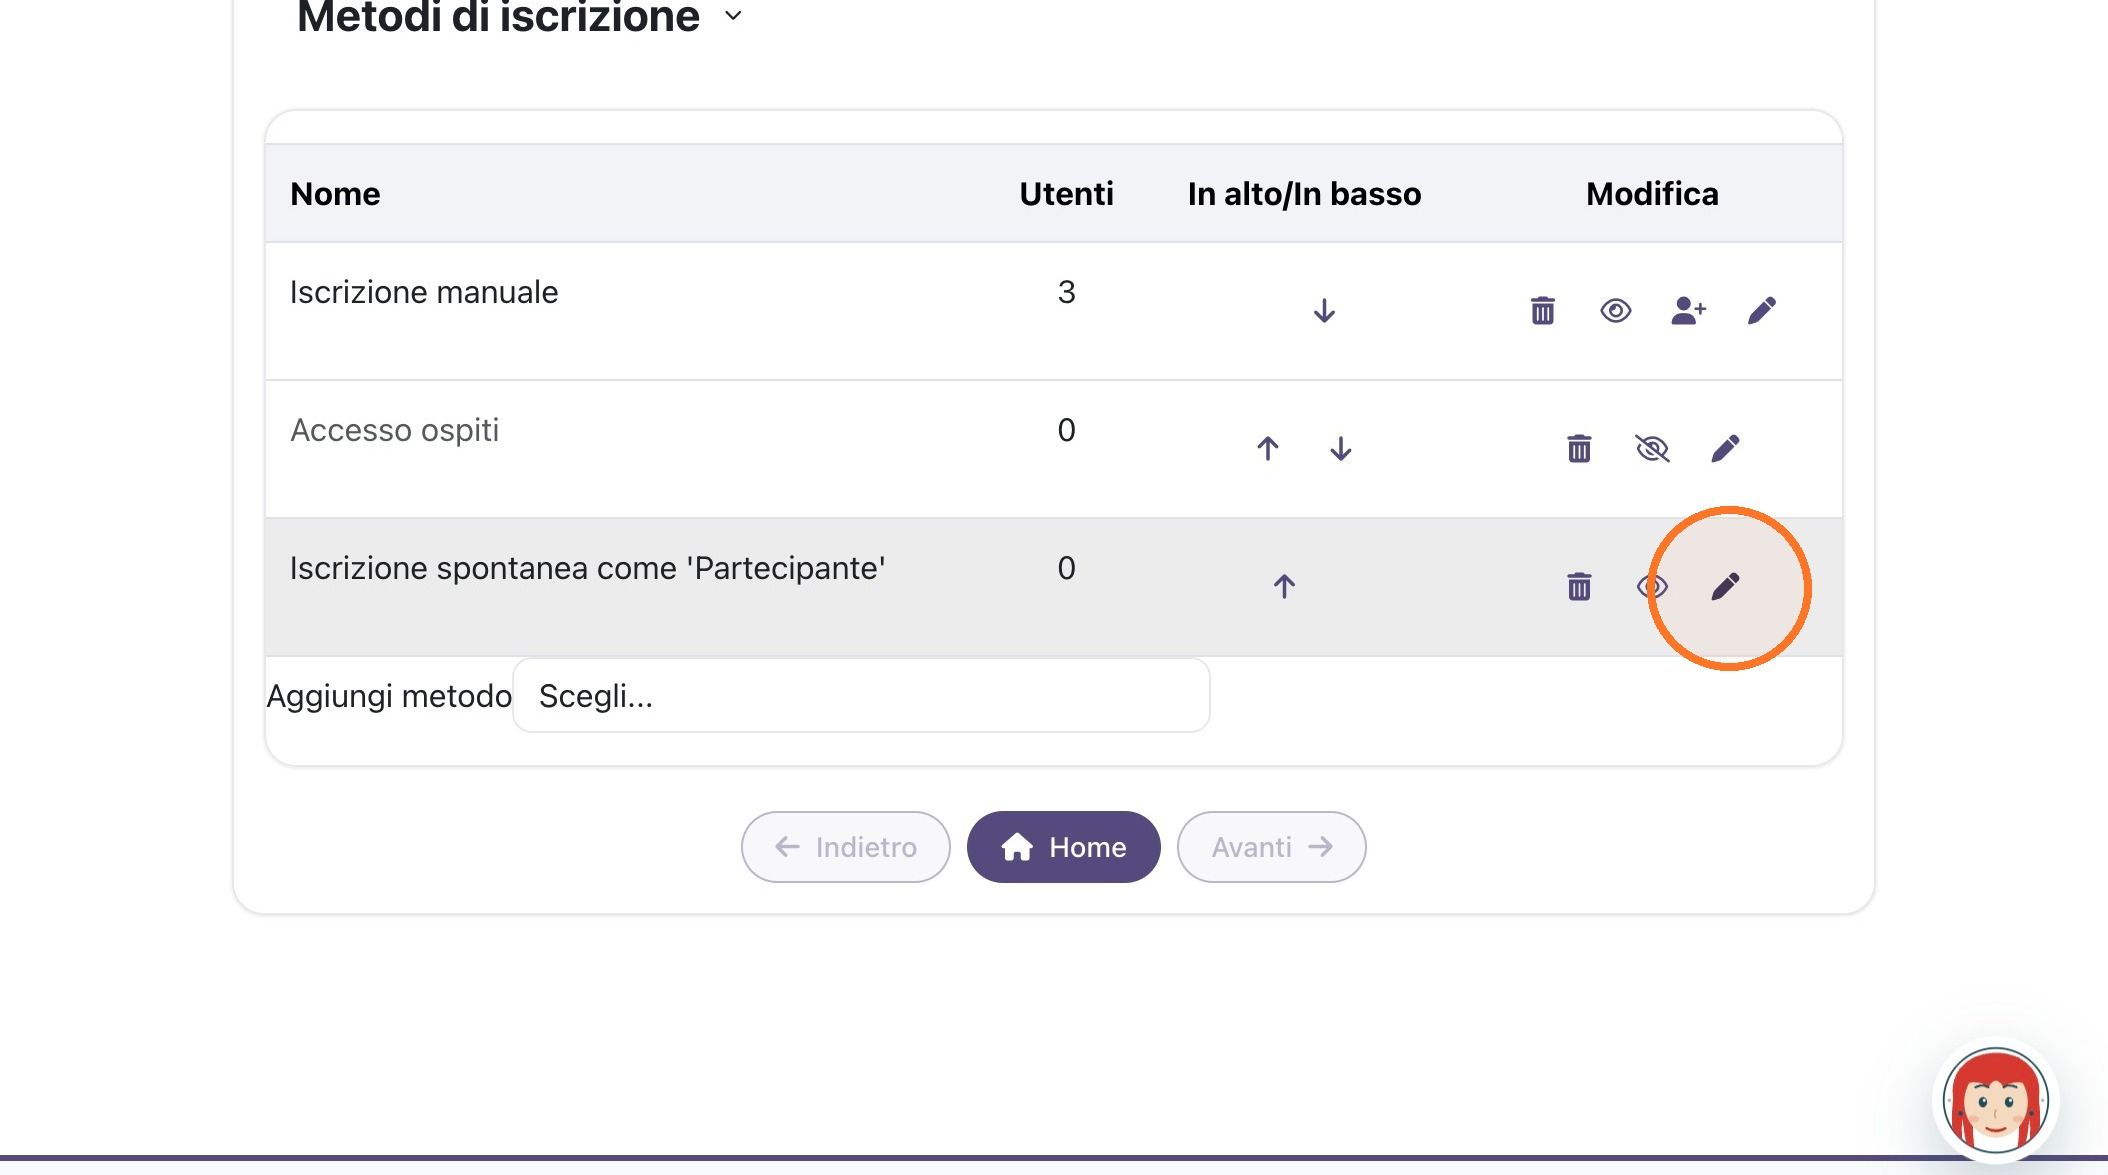Move Iscrizione spontanea up
This screenshot has width=2108, height=1175.
1284,587
